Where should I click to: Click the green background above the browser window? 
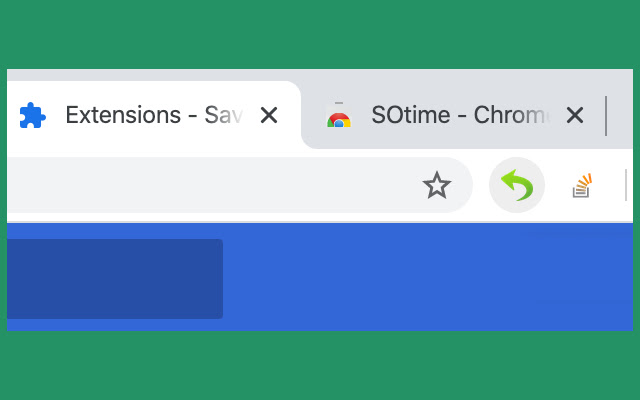click(x=320, y=34)
